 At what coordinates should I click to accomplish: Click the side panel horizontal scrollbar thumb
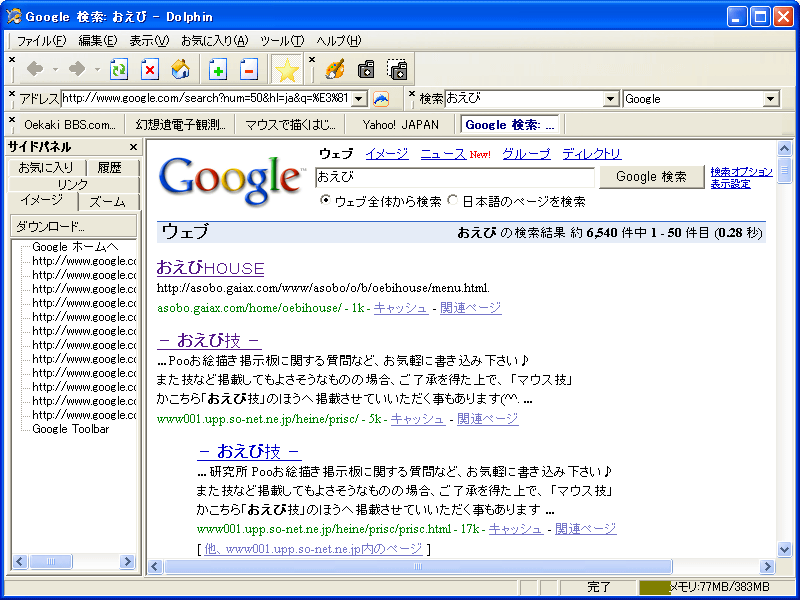(51, 562)
